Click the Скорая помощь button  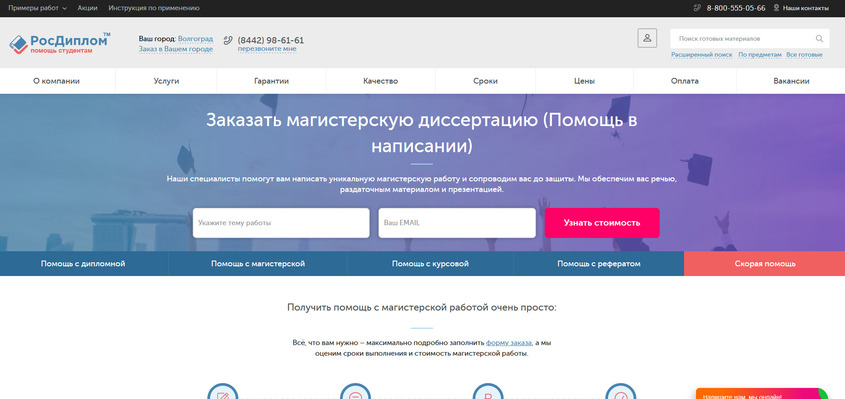tap(765, 264)
